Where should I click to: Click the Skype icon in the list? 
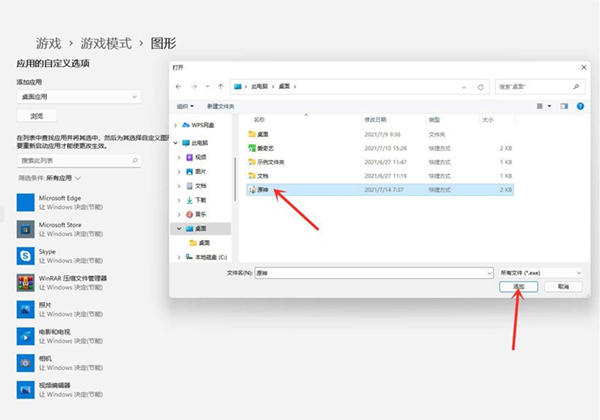24,256
